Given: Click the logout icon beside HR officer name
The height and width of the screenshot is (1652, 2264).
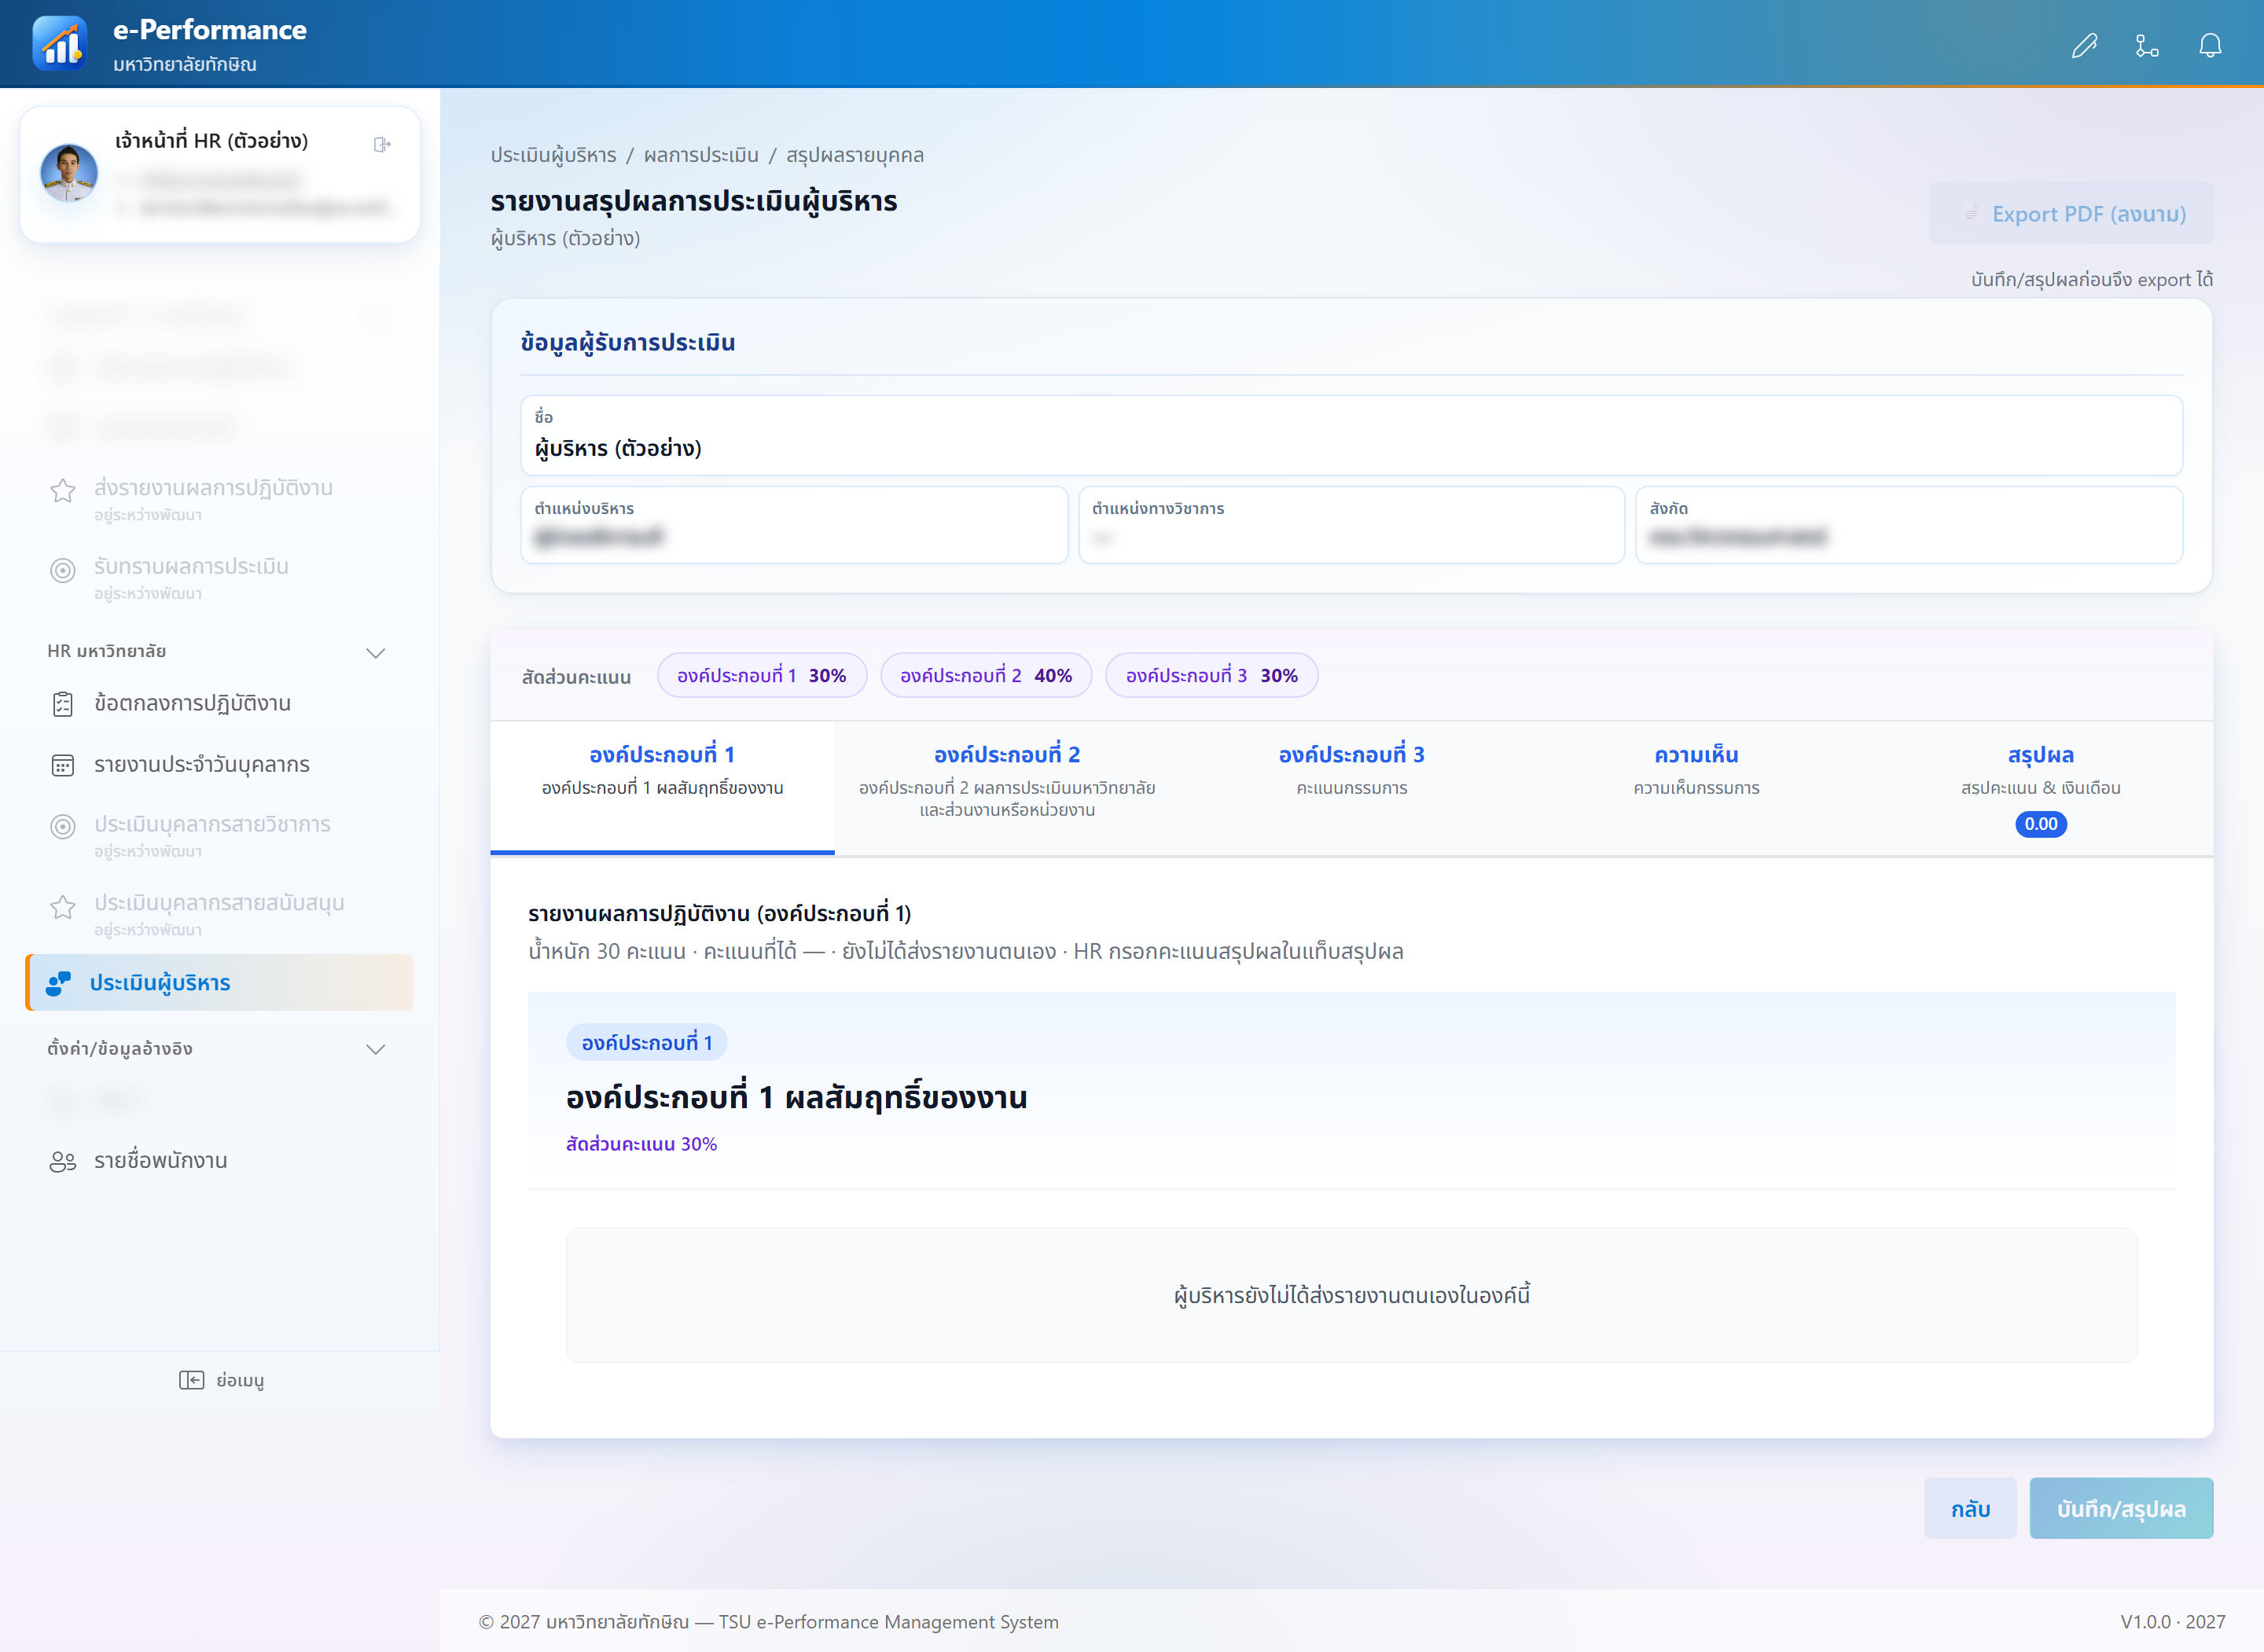Looking at the screenshot, I should 382,144.
